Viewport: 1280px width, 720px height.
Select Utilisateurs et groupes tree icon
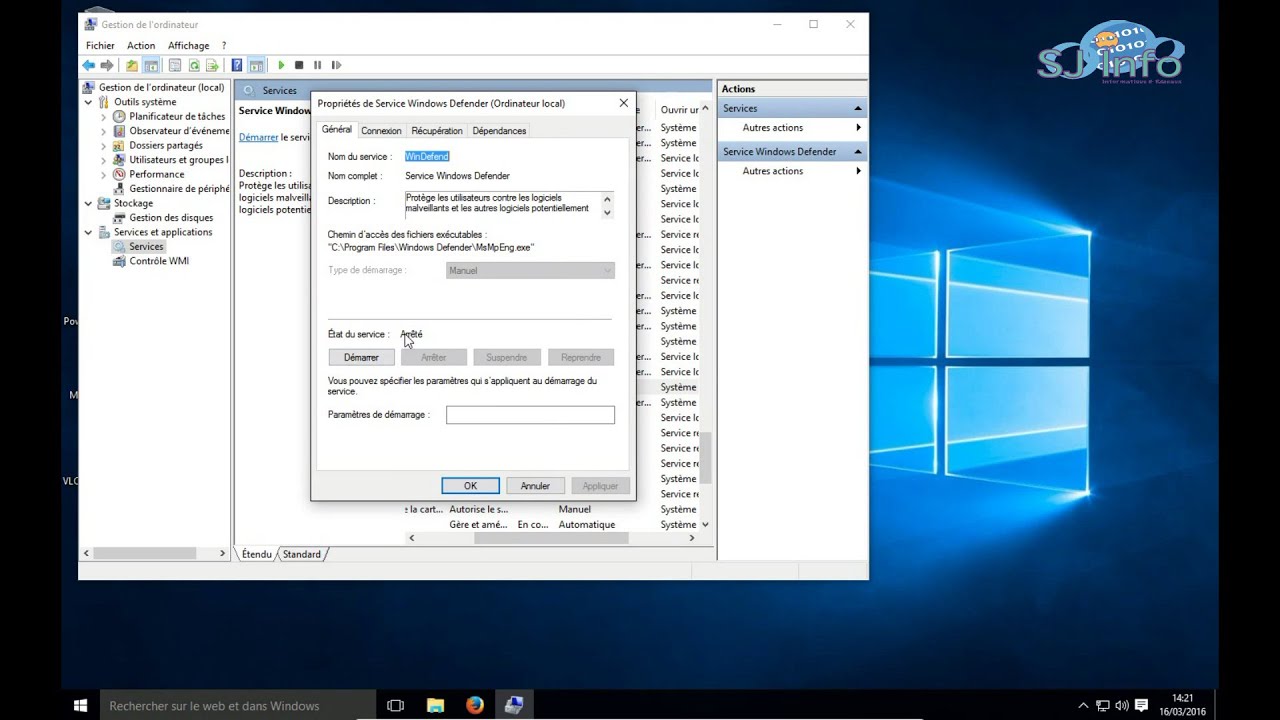click(119, 159)
